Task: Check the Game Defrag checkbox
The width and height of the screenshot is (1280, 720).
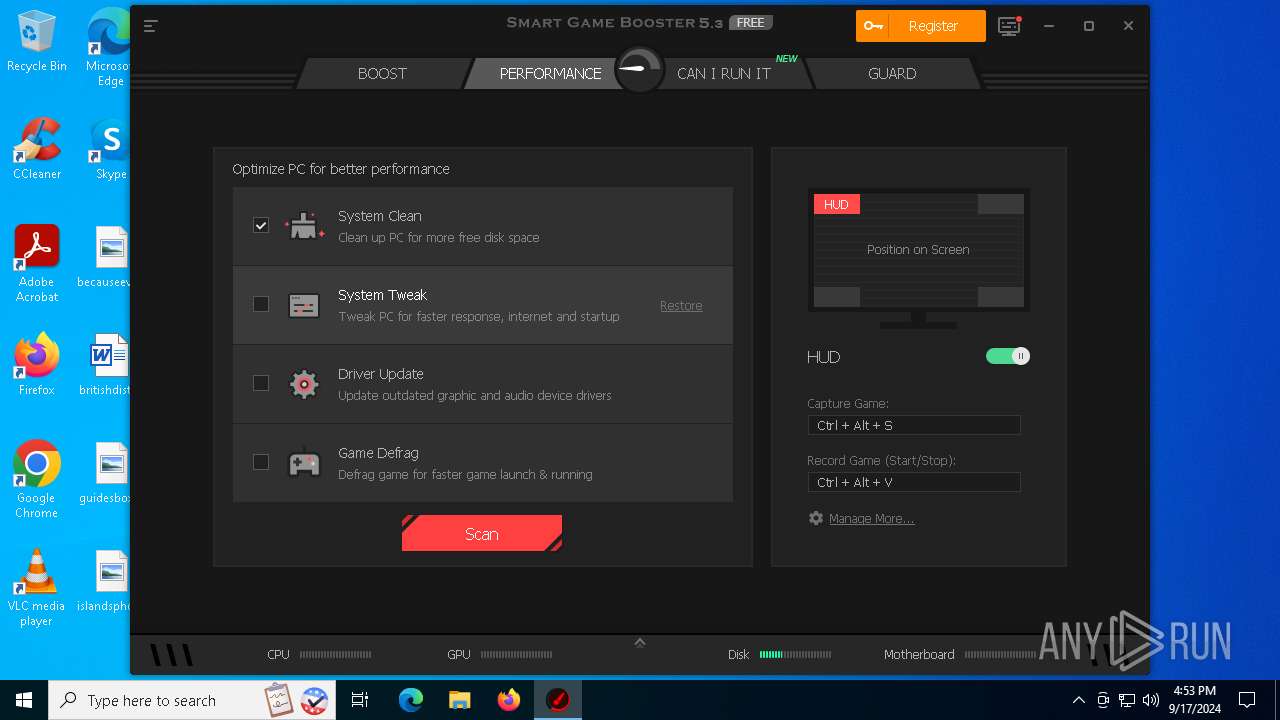Action: [x=261, y=462]
